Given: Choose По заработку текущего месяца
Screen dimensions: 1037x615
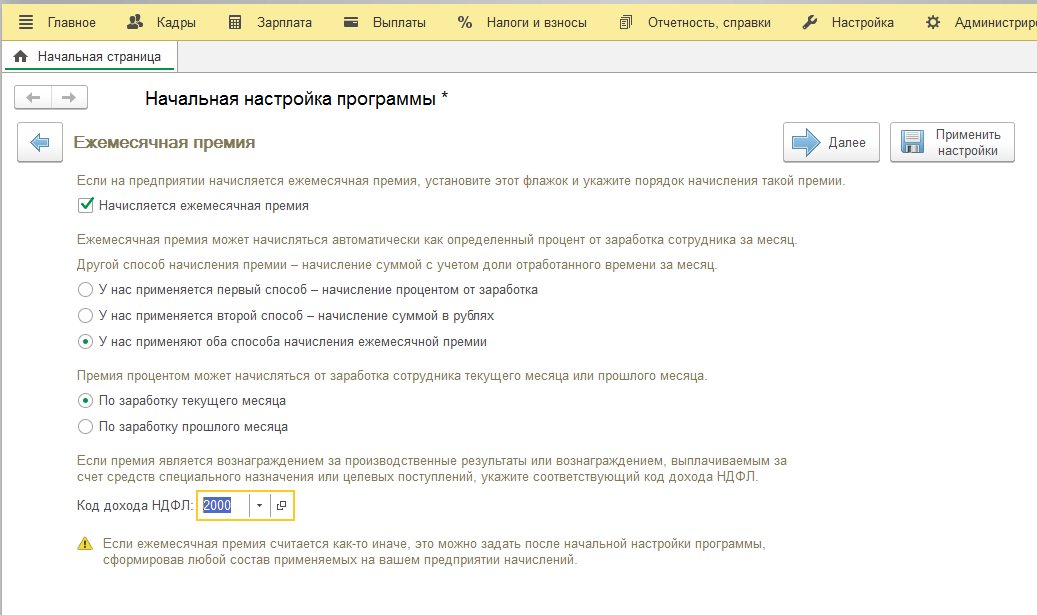Looking at the screenshot, I should click(85, 401).
